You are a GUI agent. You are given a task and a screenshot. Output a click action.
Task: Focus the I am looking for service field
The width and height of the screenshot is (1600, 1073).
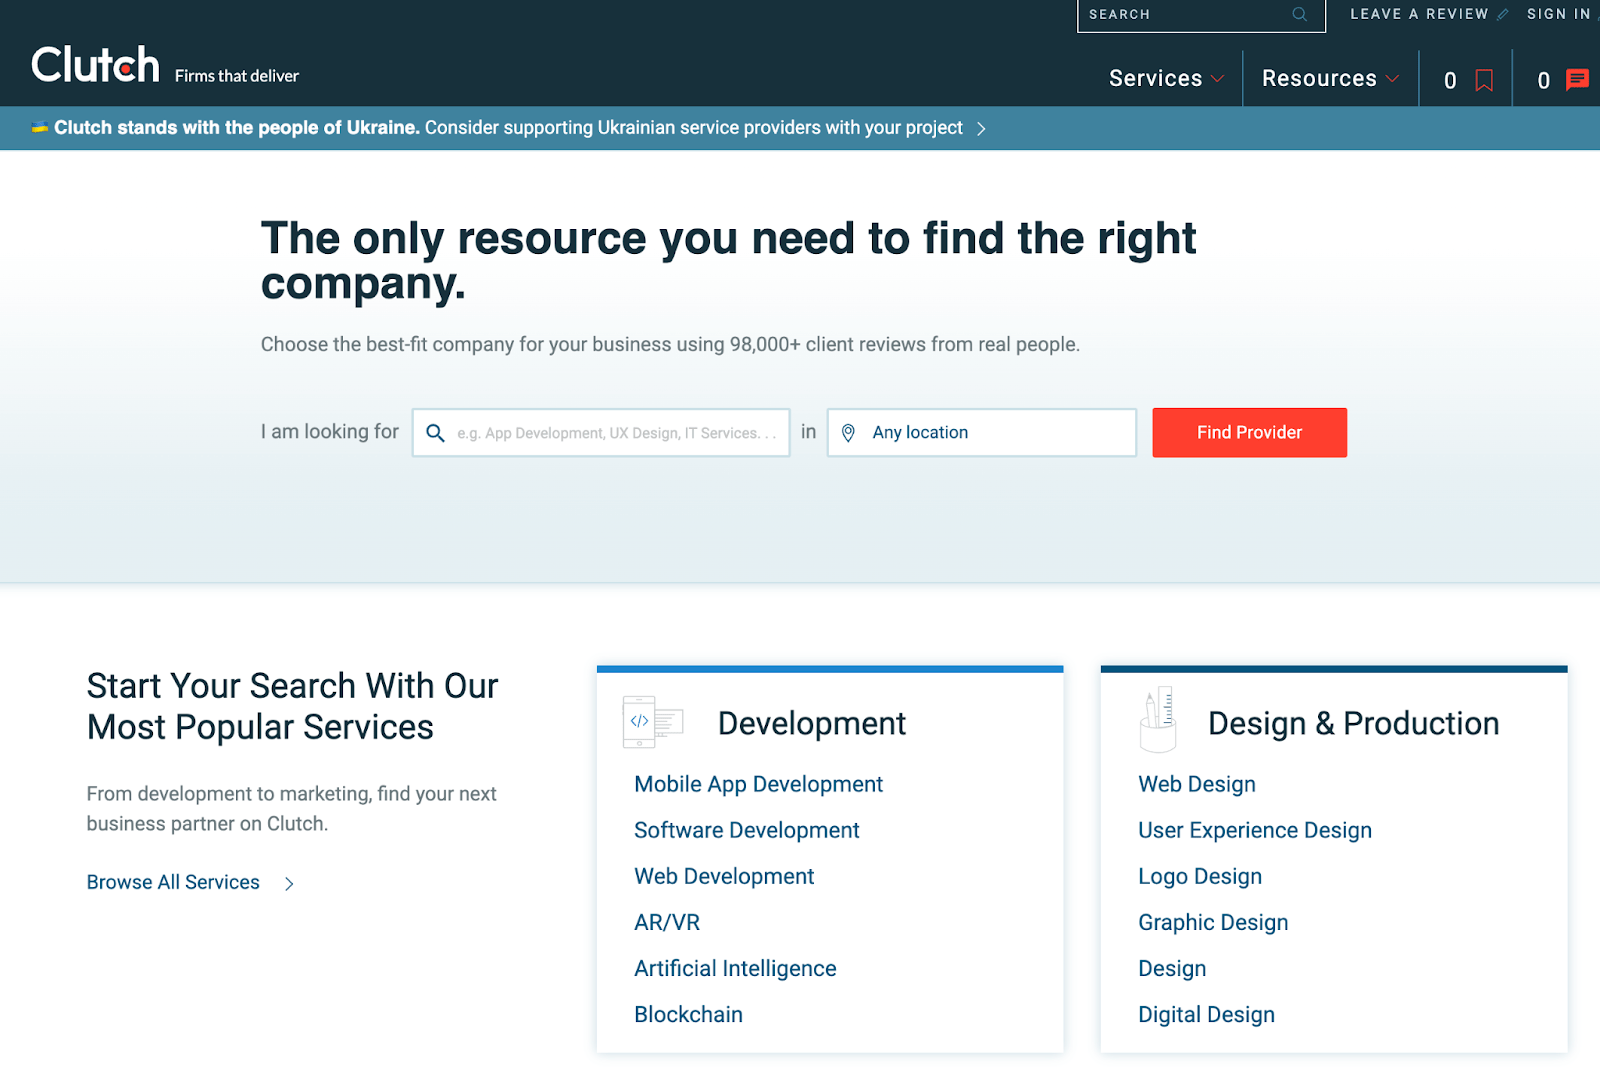click(x=601, y=432)
